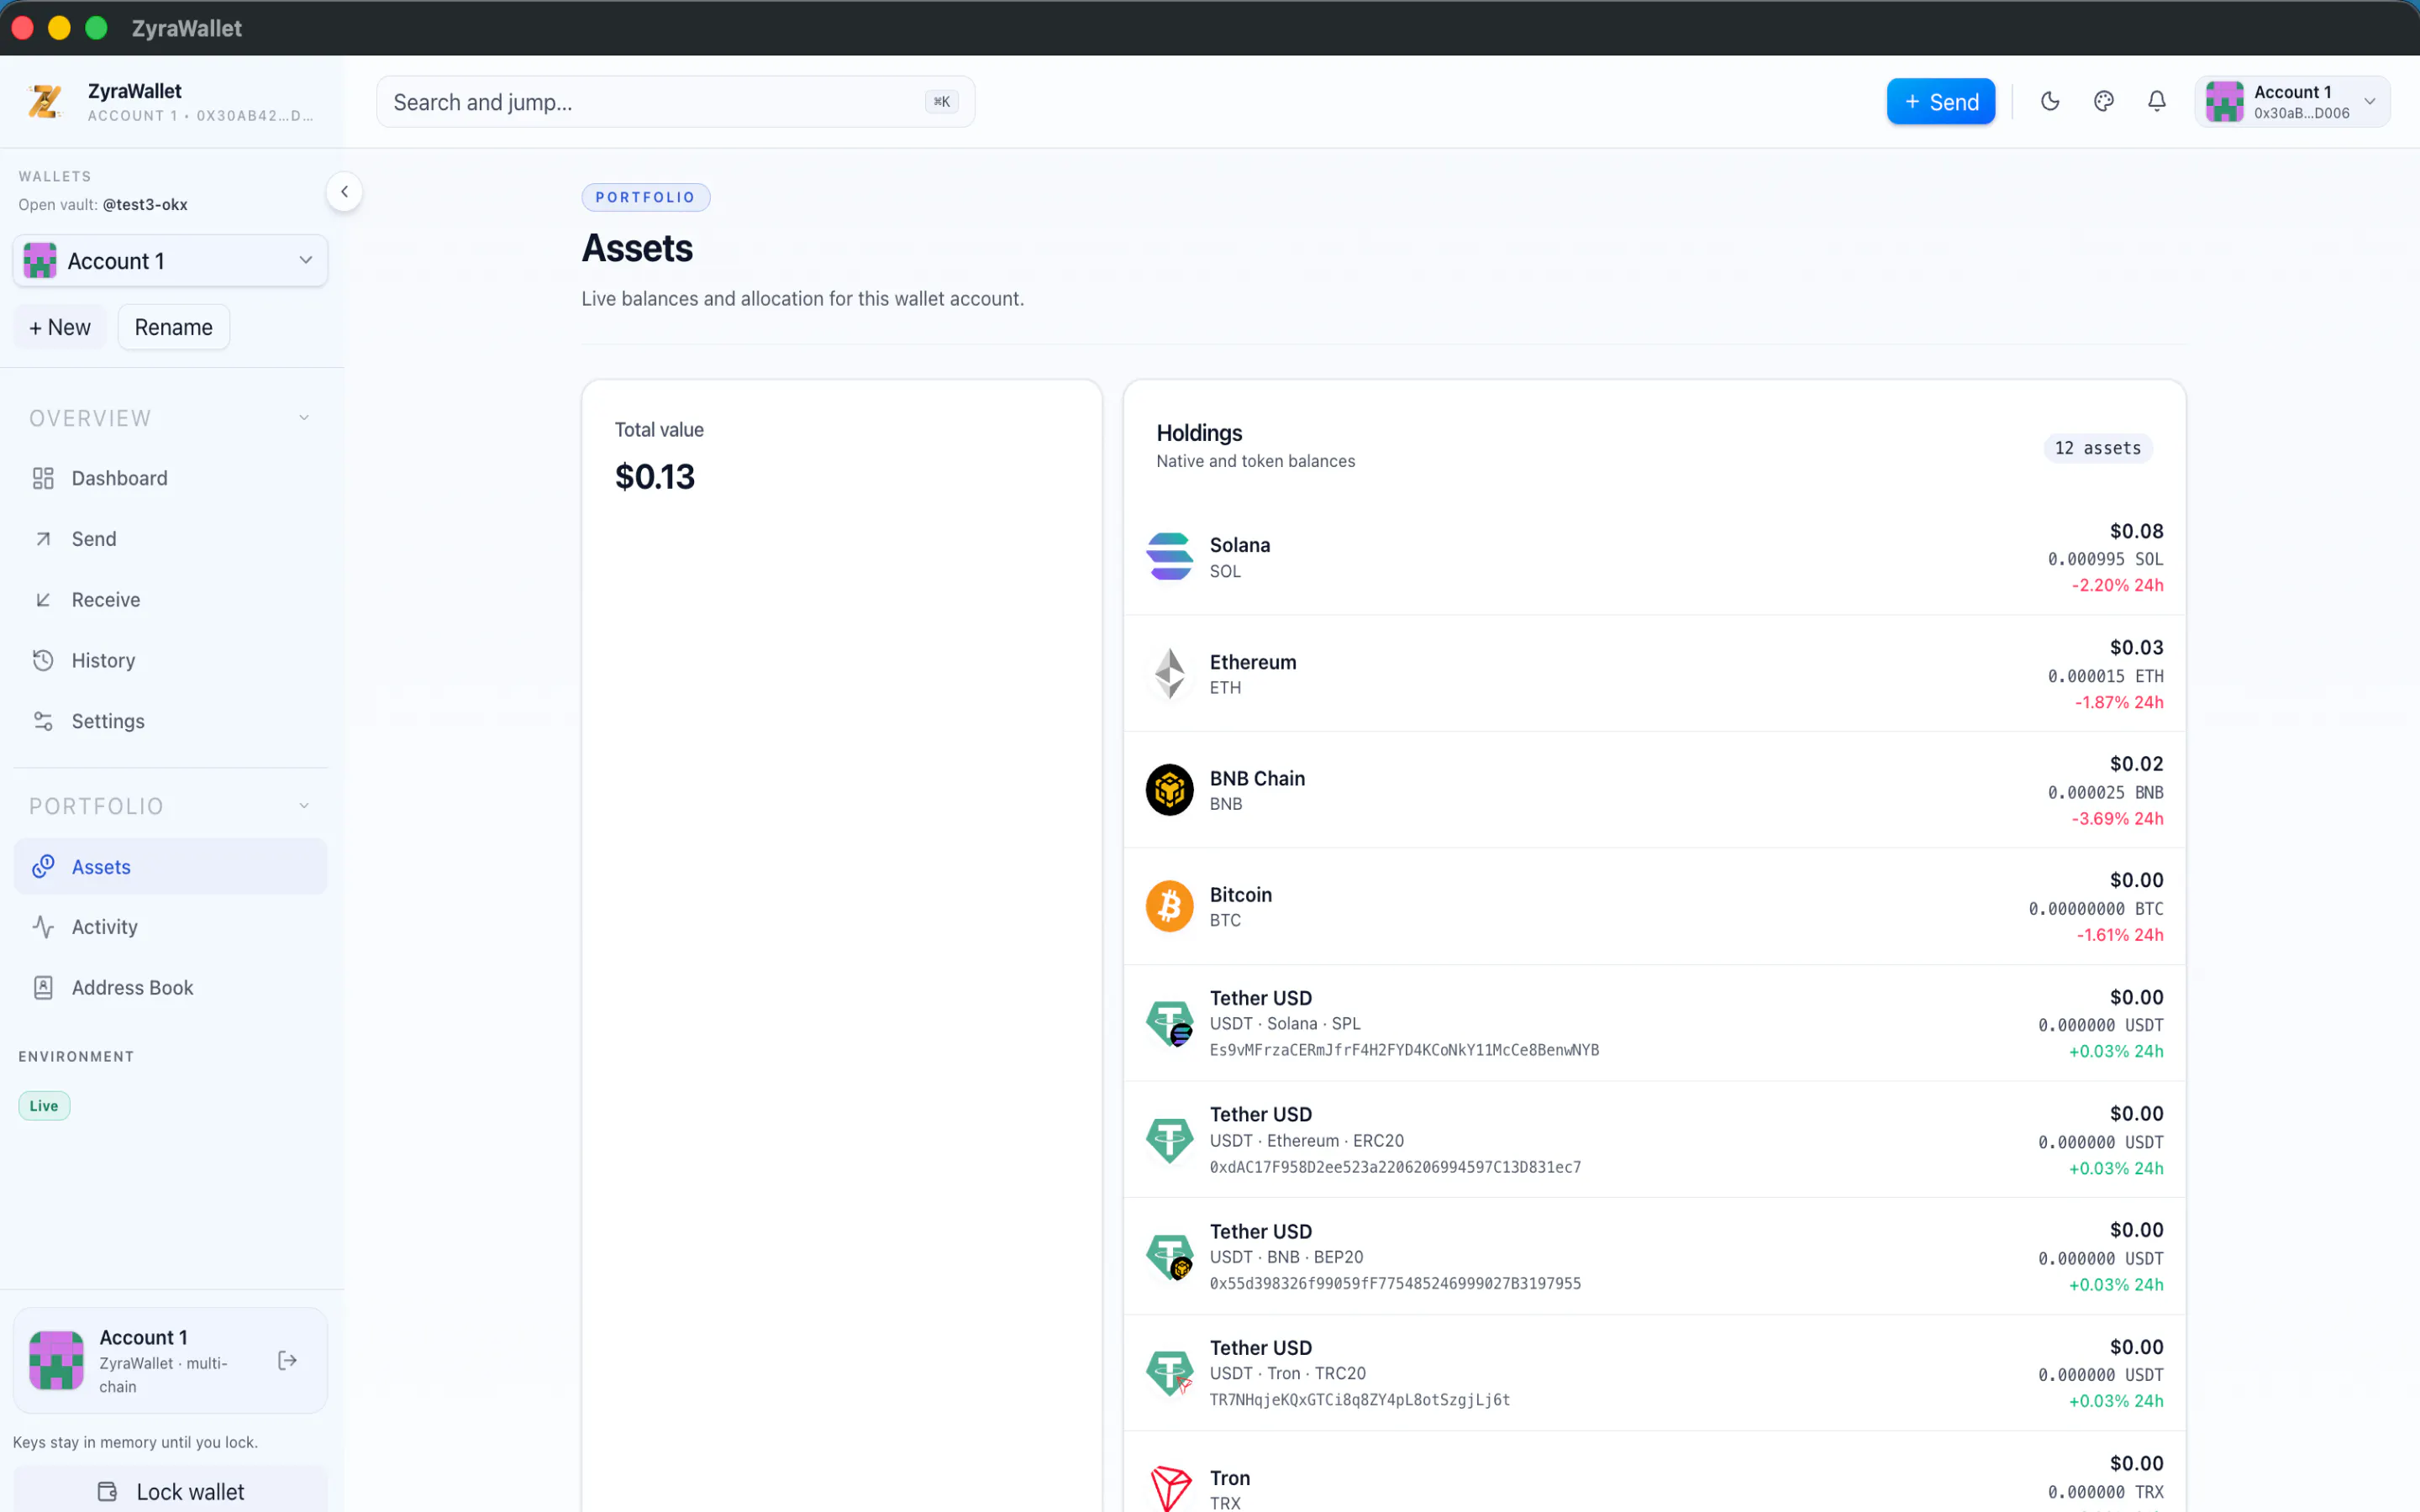This screenshot has height=1512, width=2420.
Task: Click the Activity pulse icon
Action: click(43, 927)
